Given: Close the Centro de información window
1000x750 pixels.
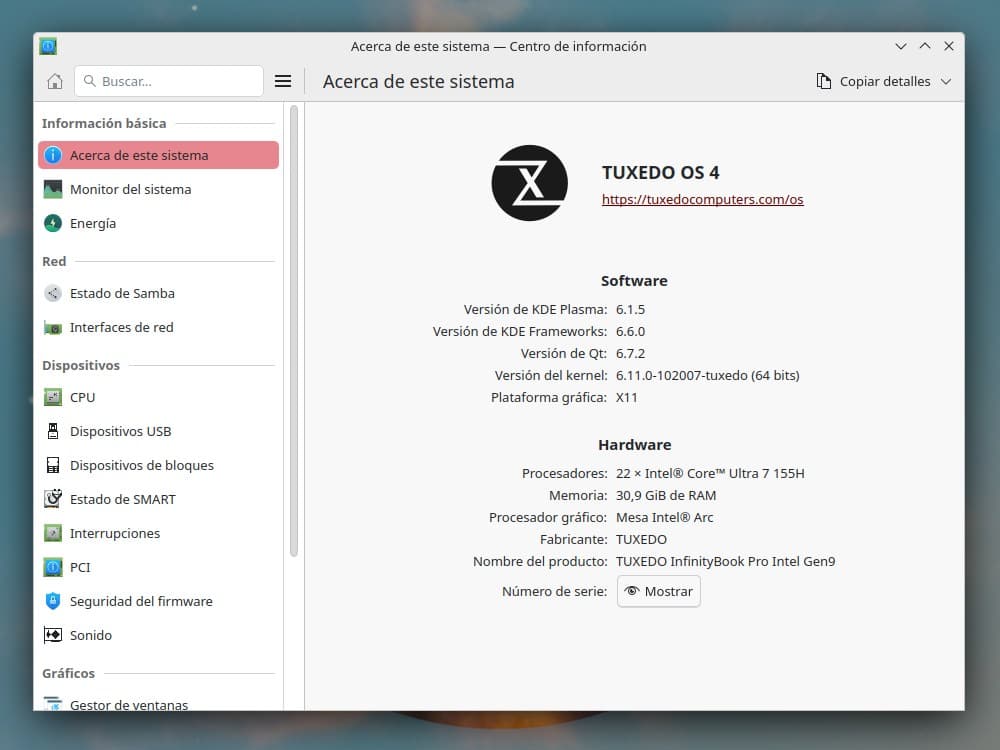Looking at the screenshot, I should (949, 46).
